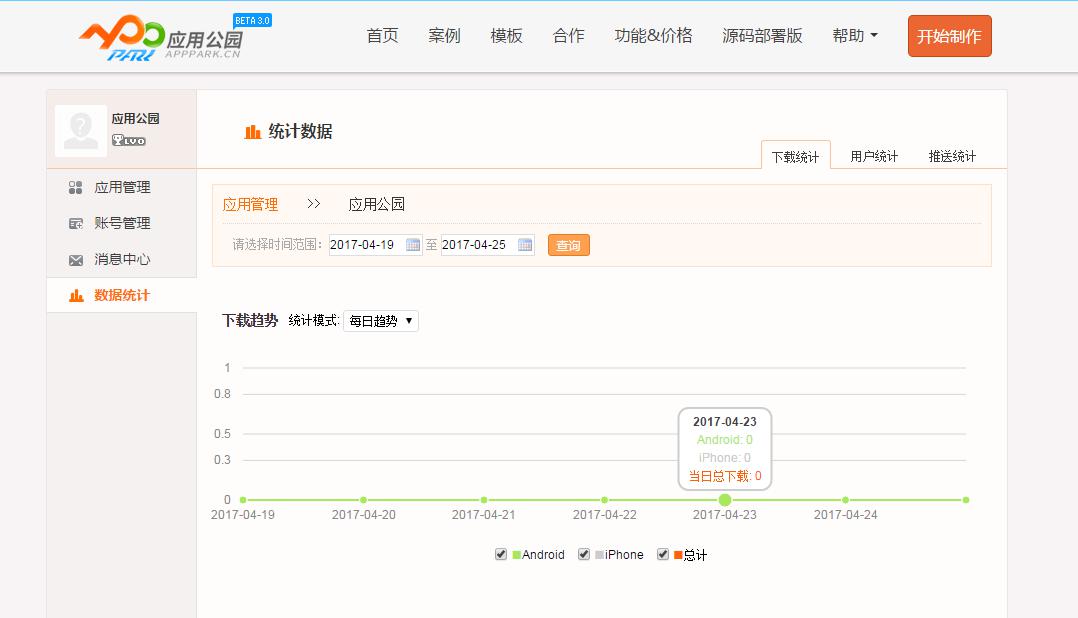
Task: Click the 2017-04-21 data point on chart
Action: point(484,500)
